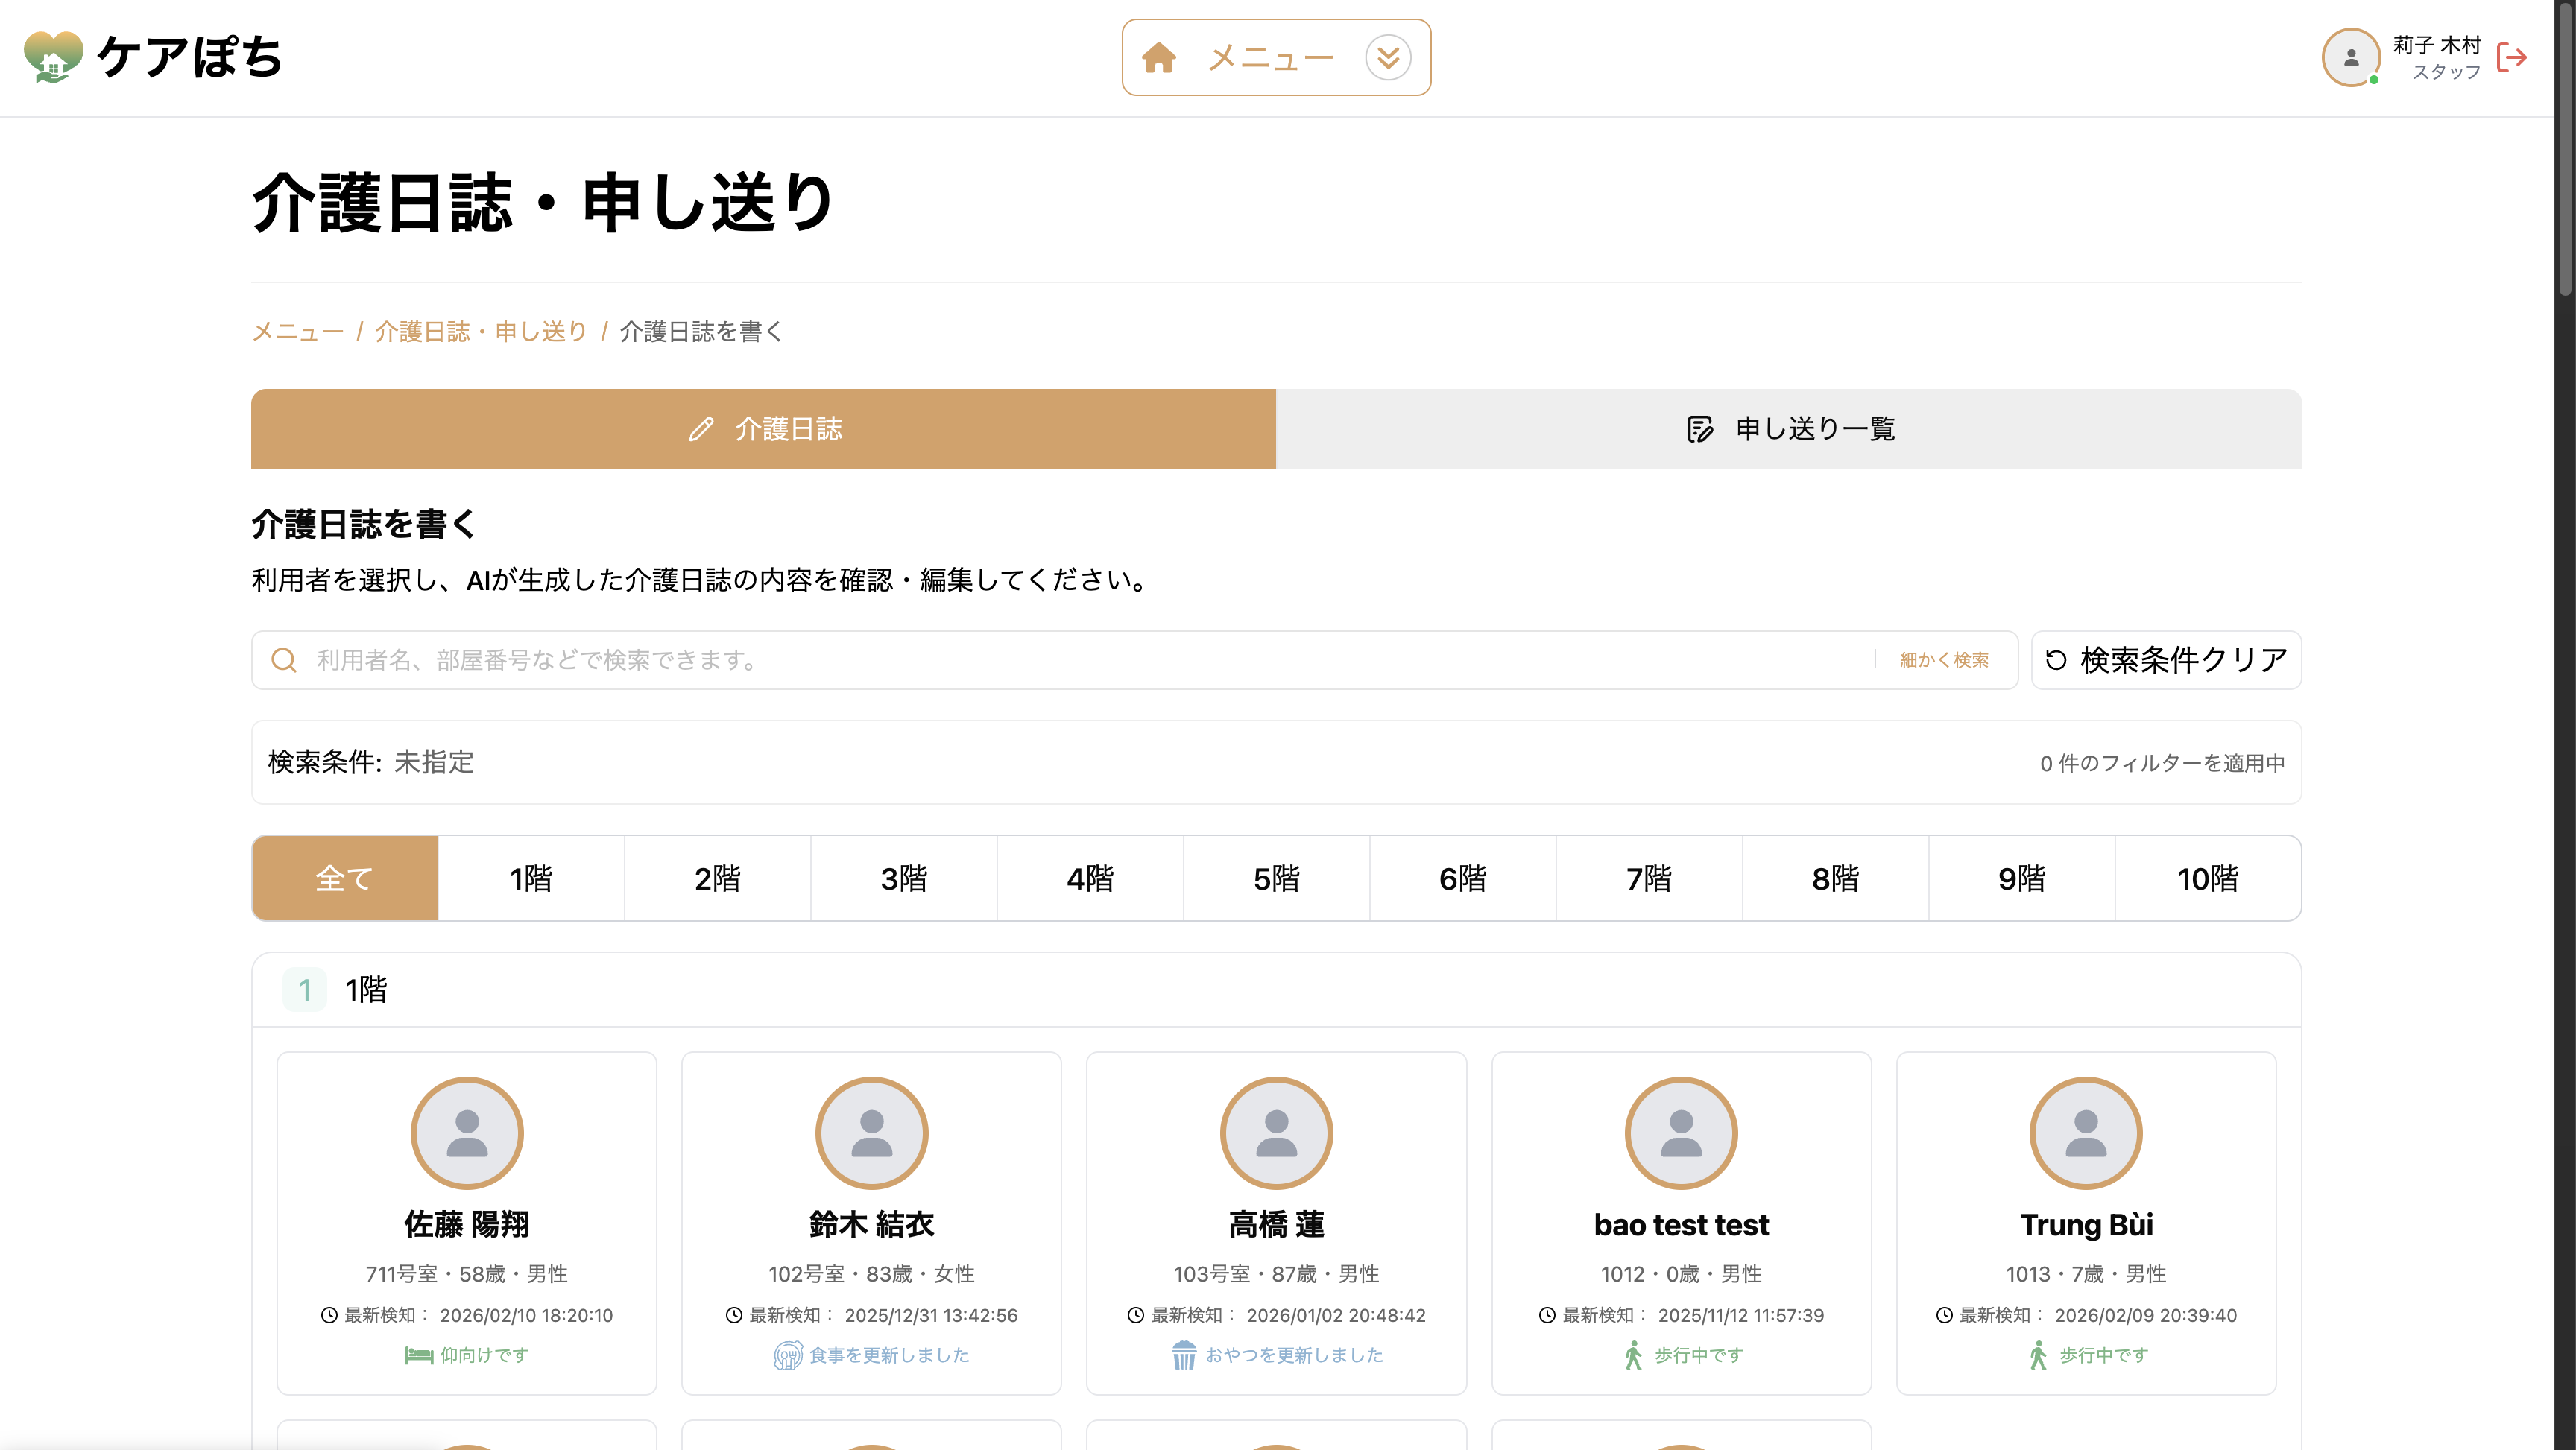Open the 莉子 木村 user avatar
Image resolution: width=2576 pixels, height=1450 pixels.
2350,58
